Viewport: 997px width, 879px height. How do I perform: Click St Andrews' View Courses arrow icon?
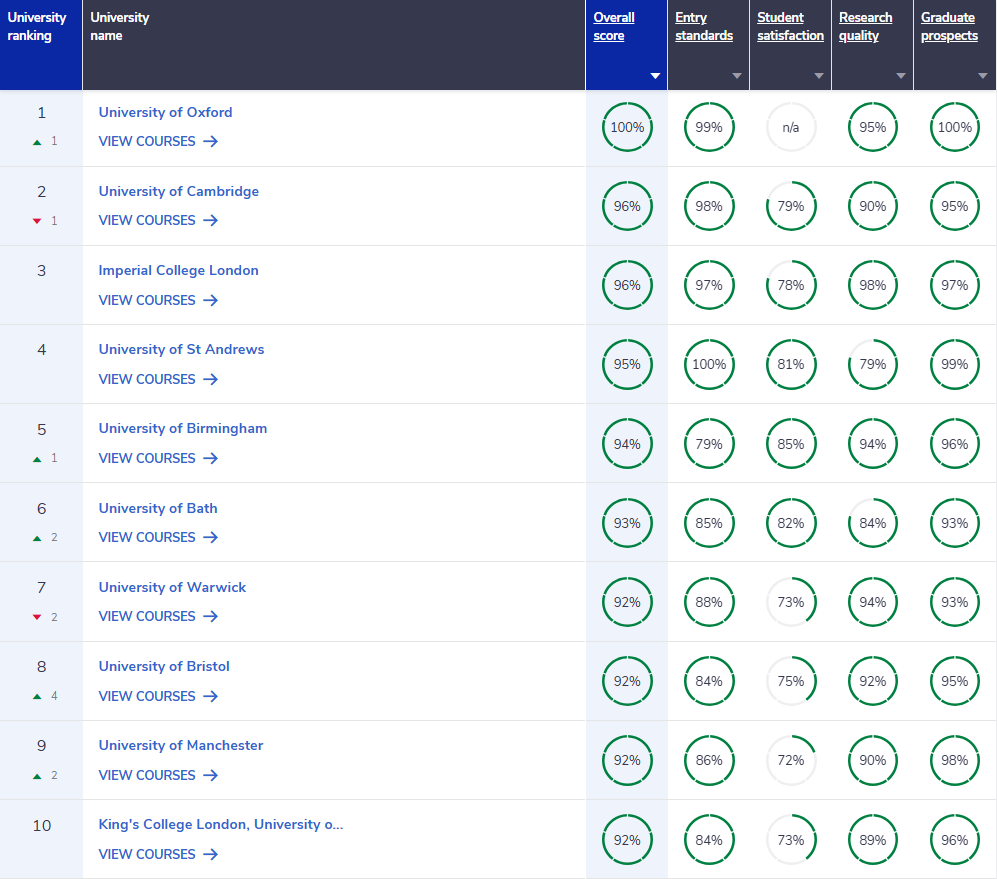pyautogui.click(x=210, y=379)
